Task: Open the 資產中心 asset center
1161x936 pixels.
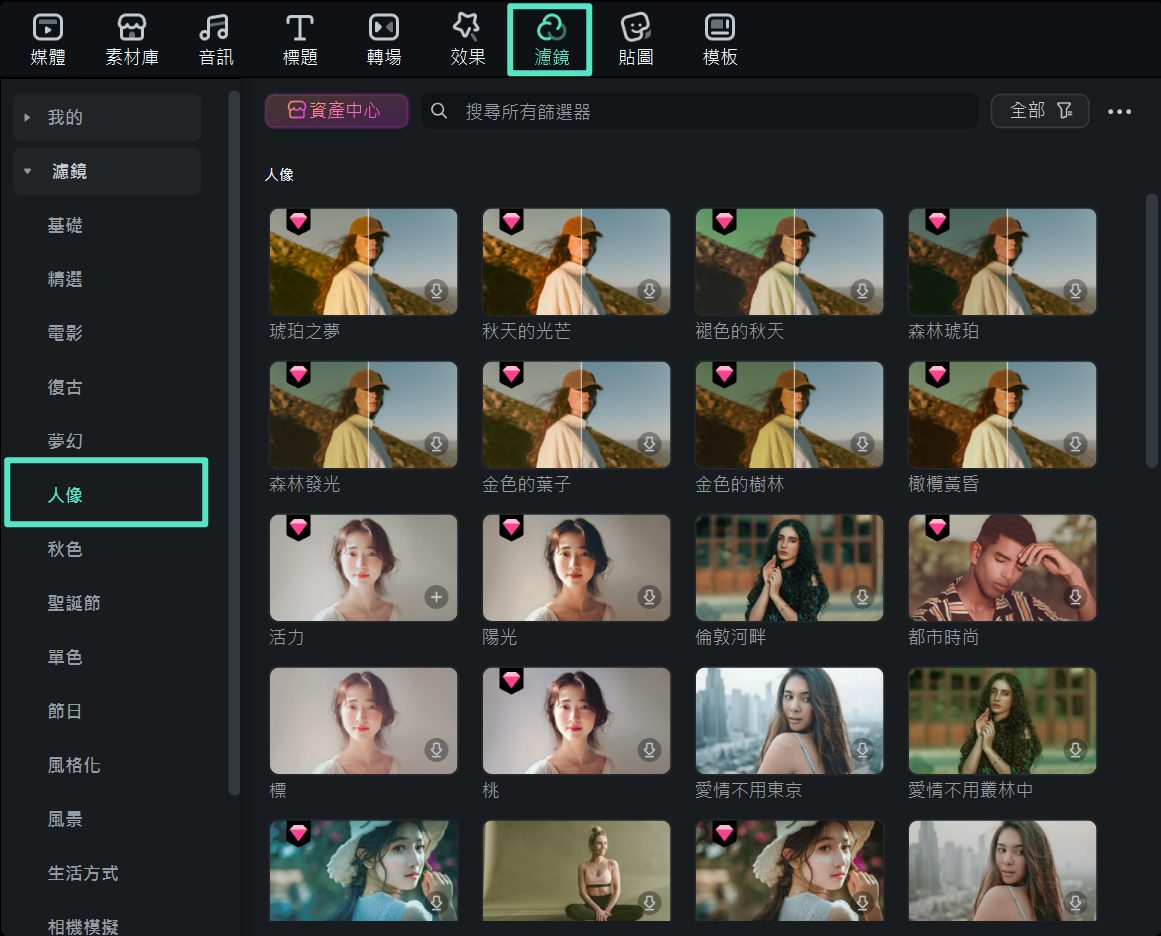Action: tap(336, 111)
